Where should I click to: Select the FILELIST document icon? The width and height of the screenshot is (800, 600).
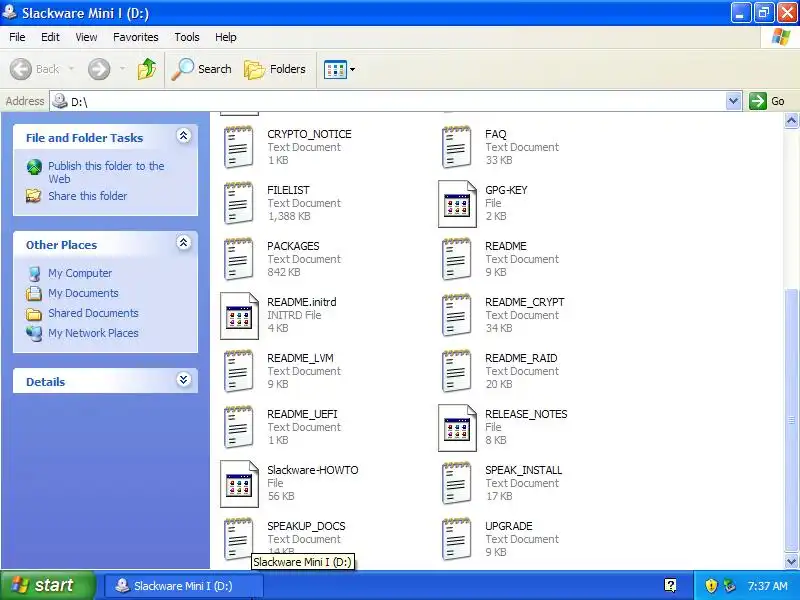pos(239,203)
